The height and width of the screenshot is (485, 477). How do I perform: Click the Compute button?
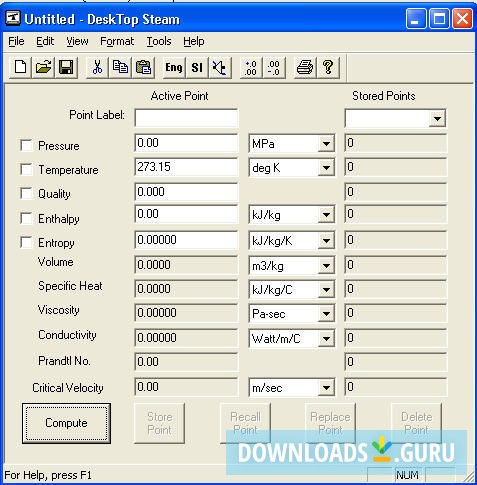tap(66, 423)
